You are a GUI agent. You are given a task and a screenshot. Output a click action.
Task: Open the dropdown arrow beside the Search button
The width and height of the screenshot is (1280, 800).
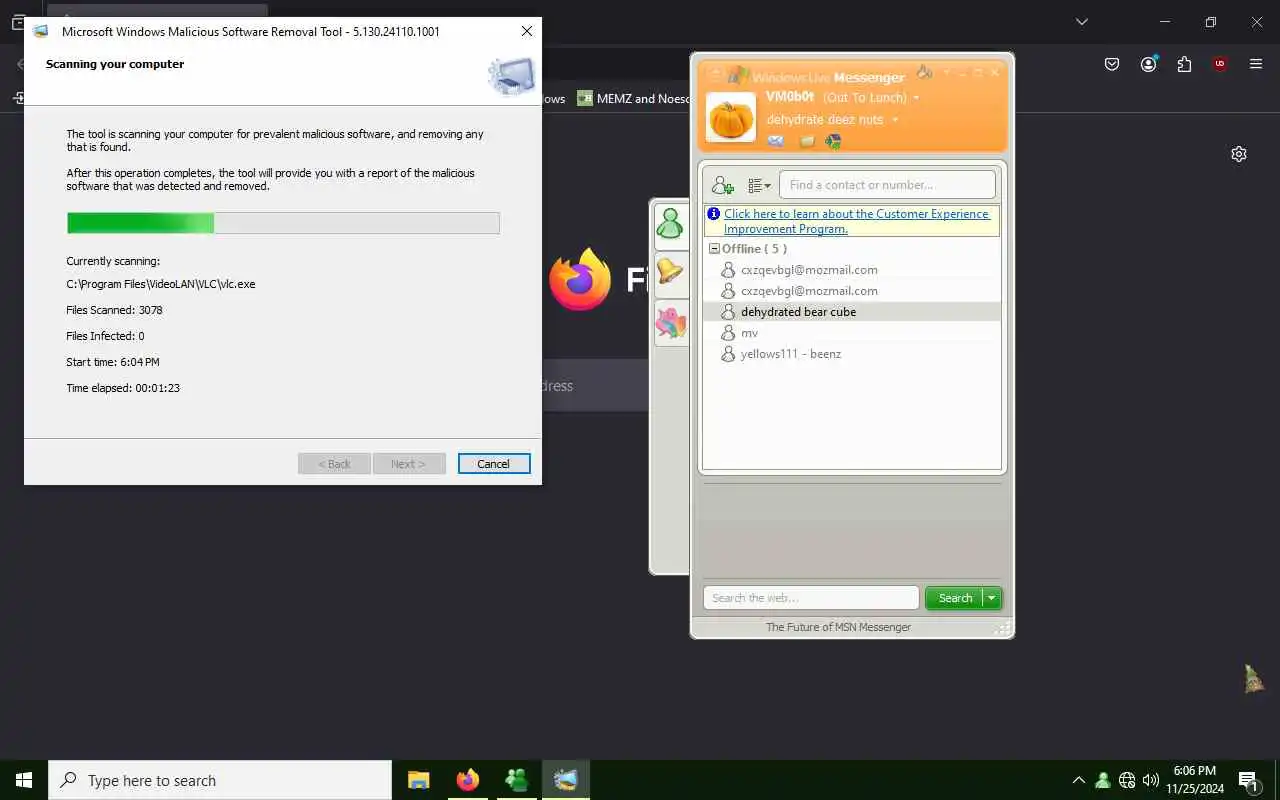(992, 598)
